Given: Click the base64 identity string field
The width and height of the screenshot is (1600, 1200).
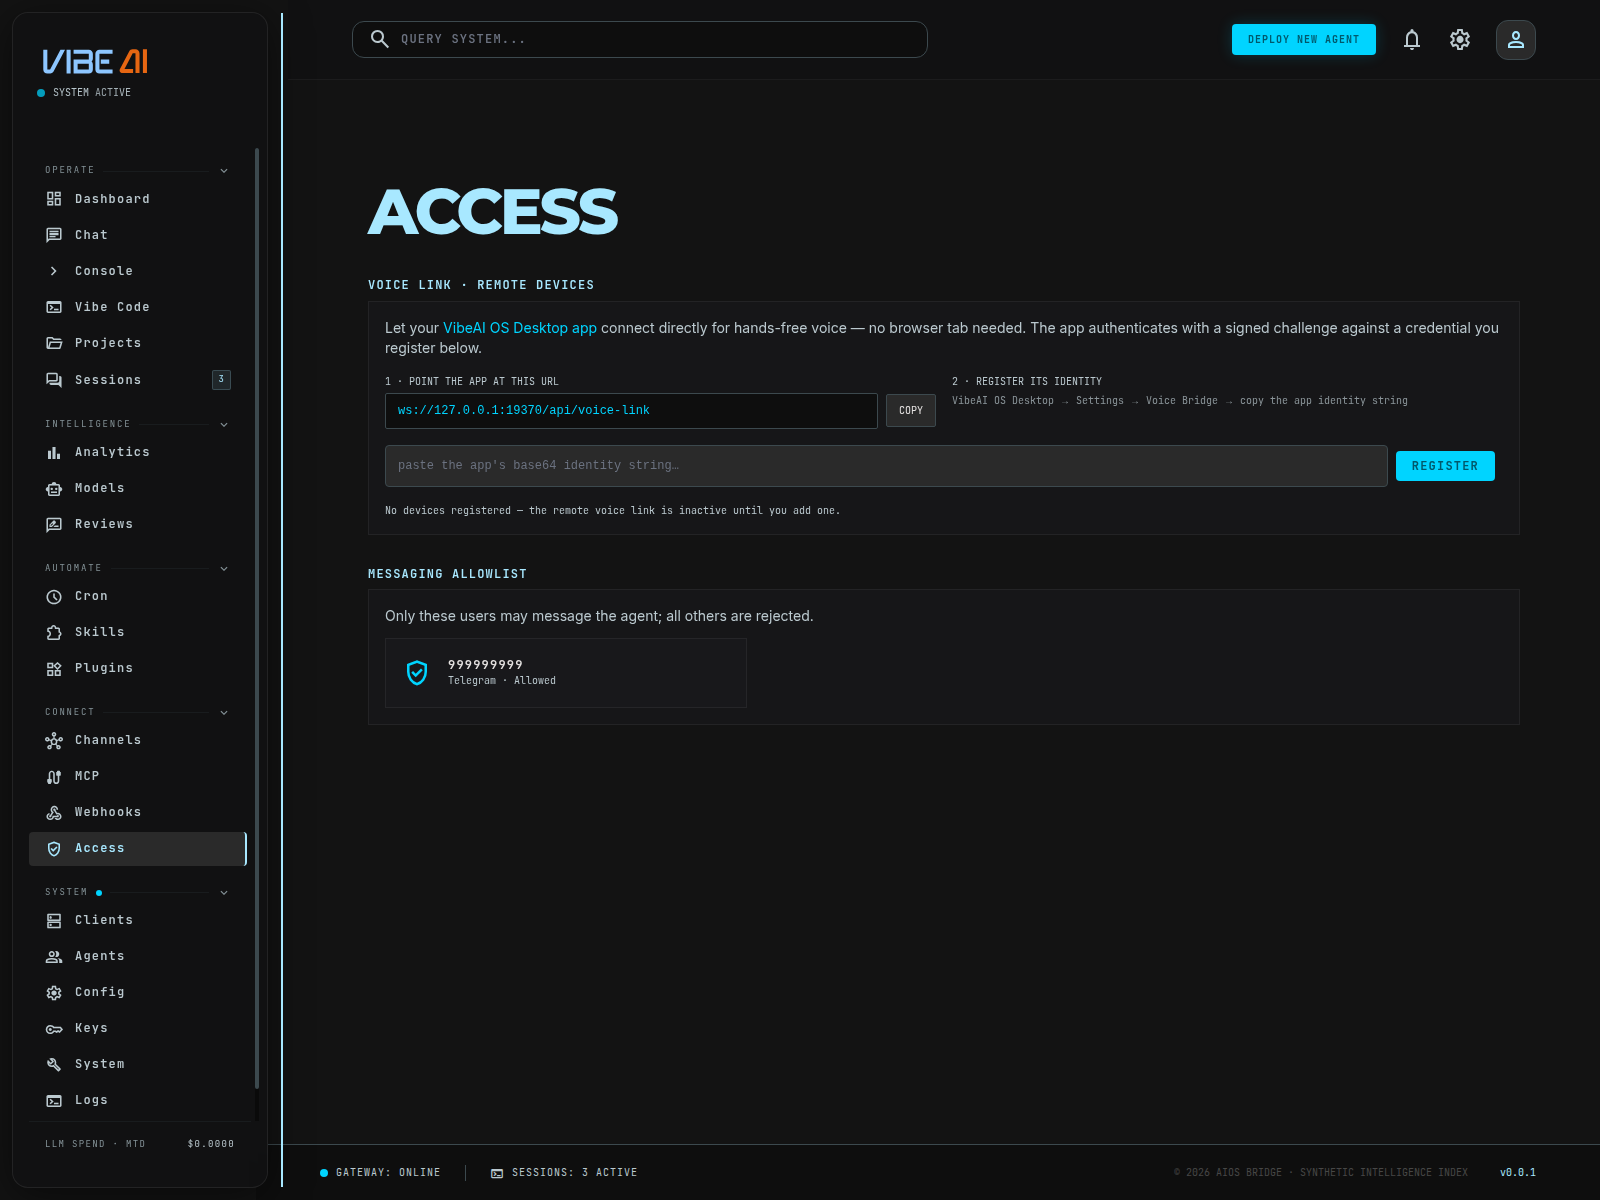Looking at the screenshot, I should [x=886, y=466].
